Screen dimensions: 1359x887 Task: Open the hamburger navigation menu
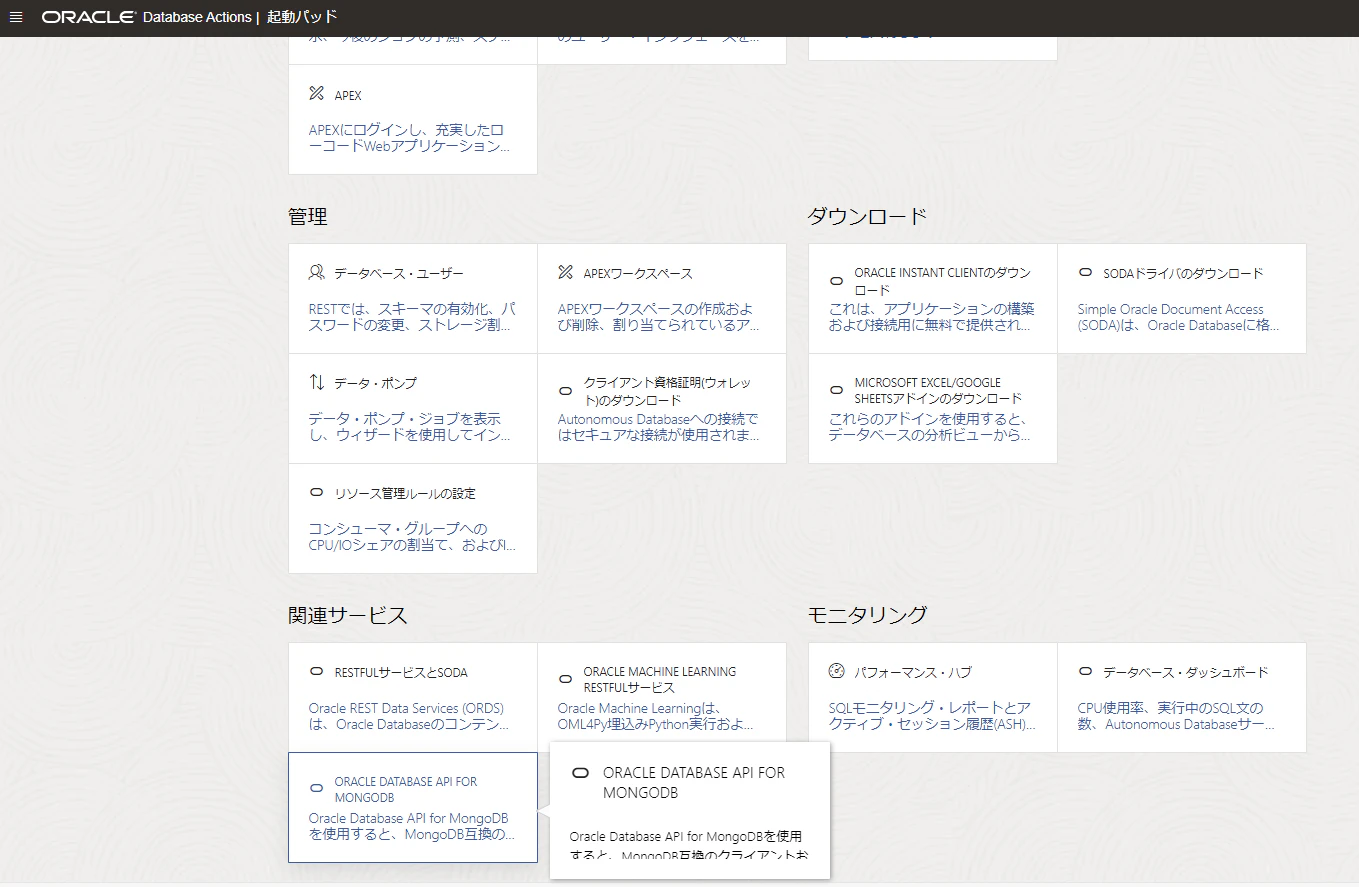tap(15, 17)
